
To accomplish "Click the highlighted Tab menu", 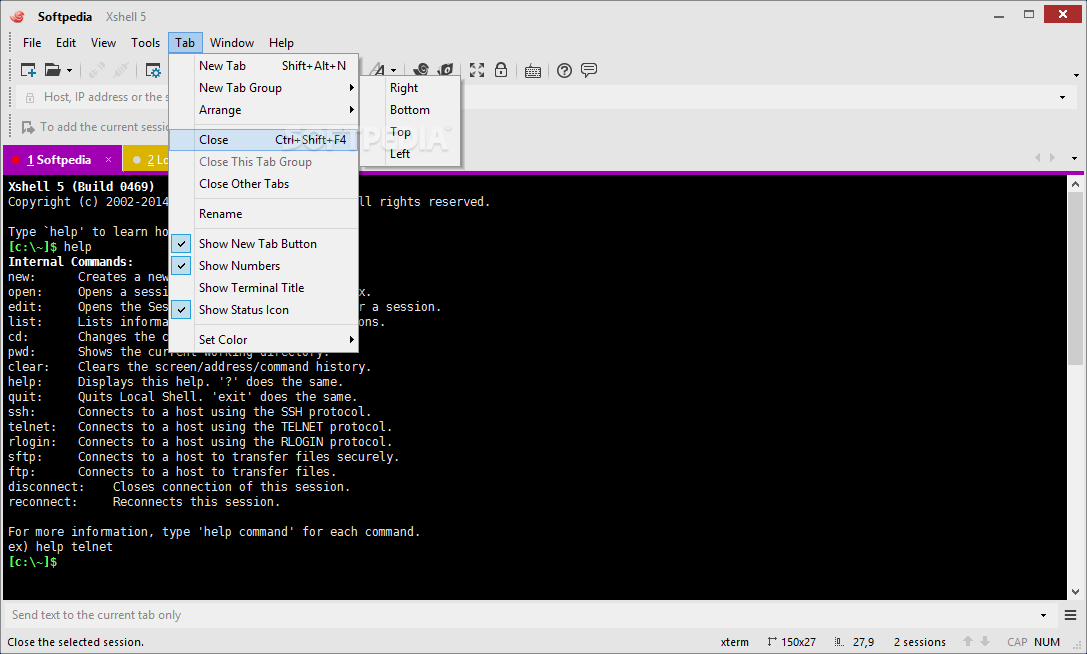I will [x=185, y=43].
